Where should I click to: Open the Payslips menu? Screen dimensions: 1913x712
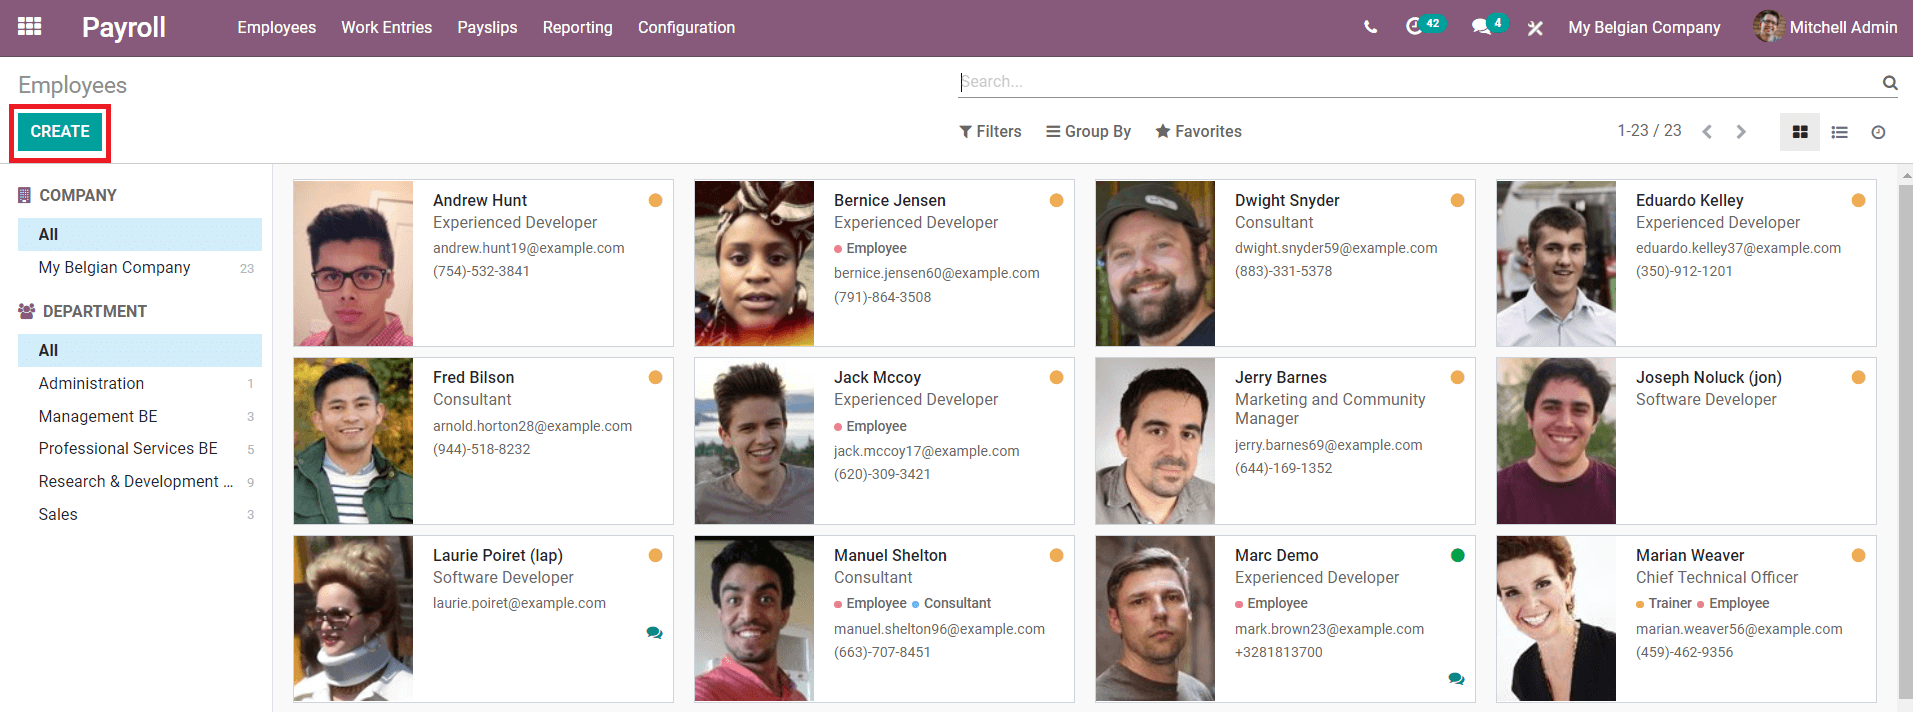tap(487, 27)
